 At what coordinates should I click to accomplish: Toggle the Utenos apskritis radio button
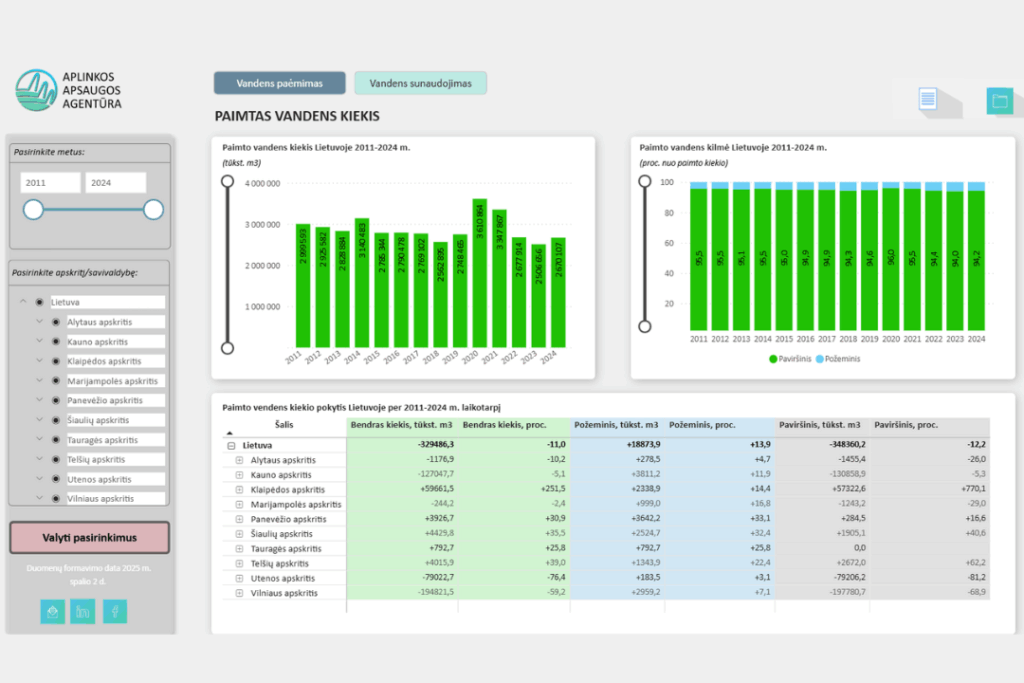55,479
